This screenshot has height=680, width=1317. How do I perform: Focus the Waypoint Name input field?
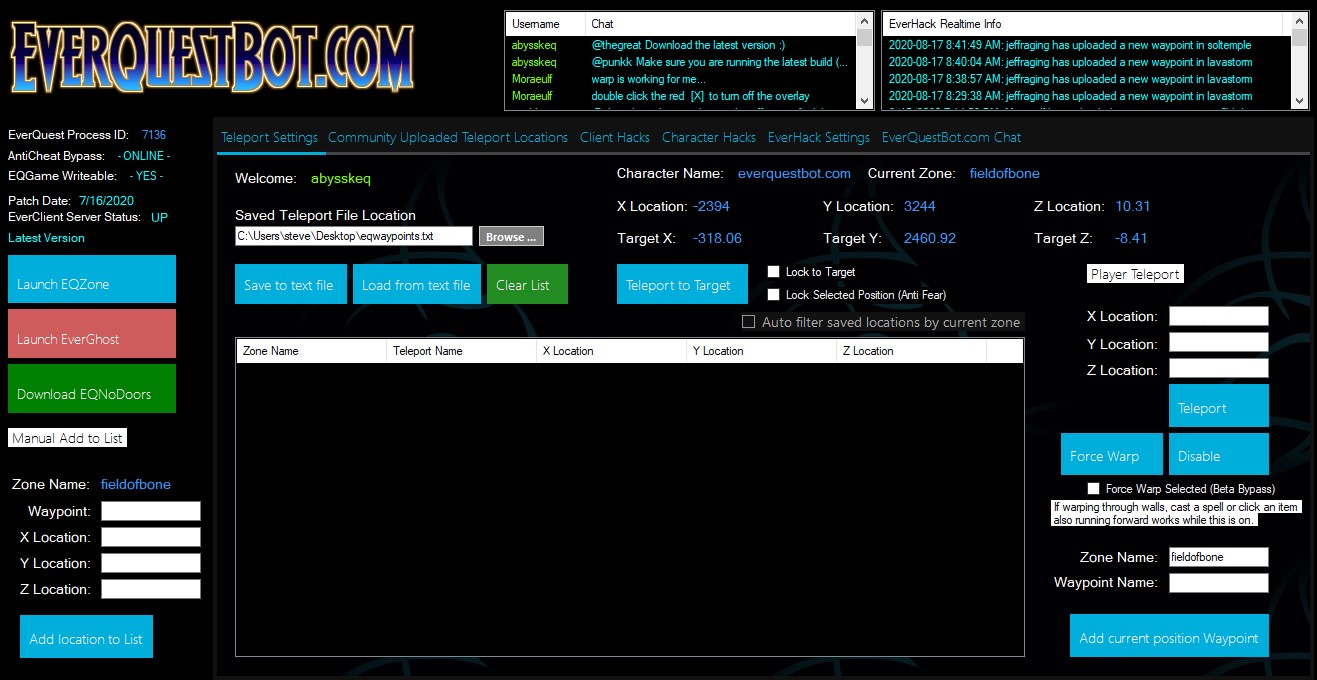point(1218,583)
